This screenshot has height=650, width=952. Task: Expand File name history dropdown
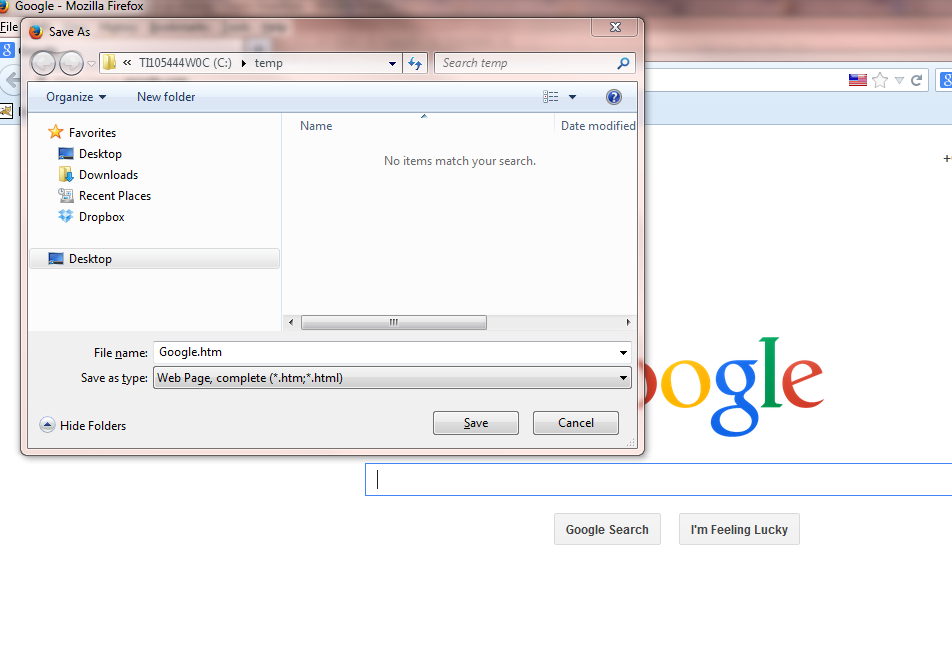(623, 353)
